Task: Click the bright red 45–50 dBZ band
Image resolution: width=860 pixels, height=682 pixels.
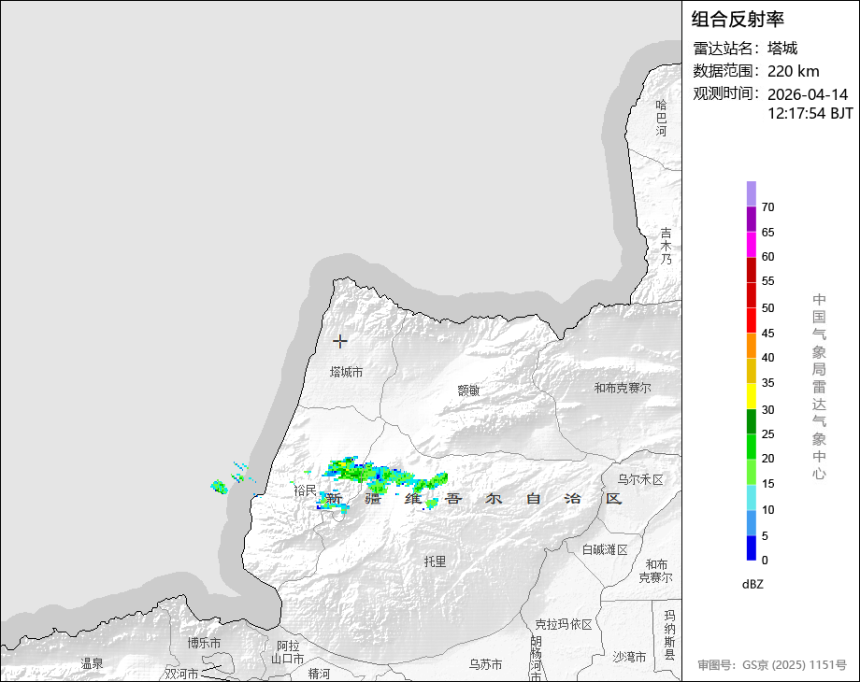Action: [x=751, y=320]
